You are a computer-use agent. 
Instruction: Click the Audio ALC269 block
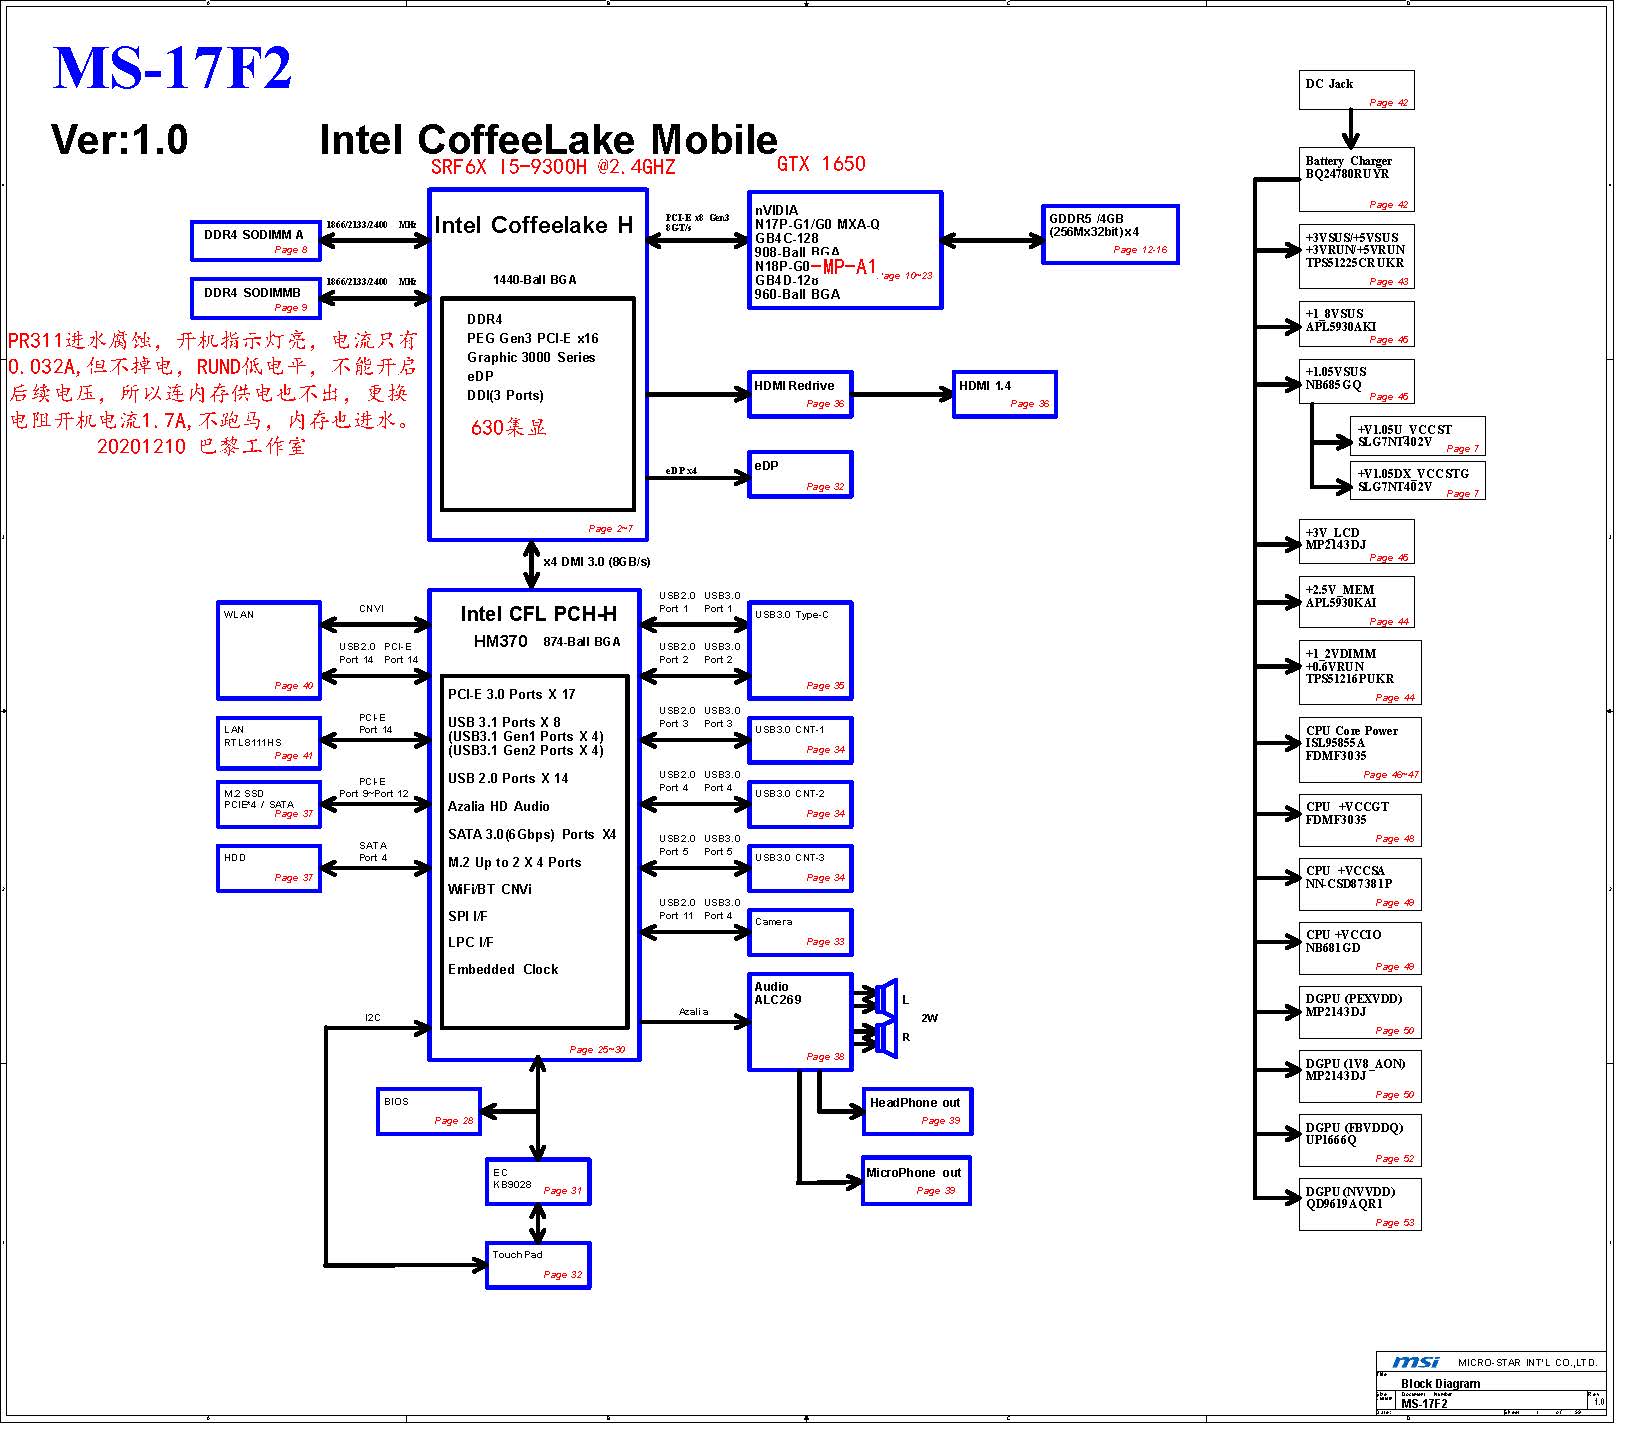[800, 1021]
